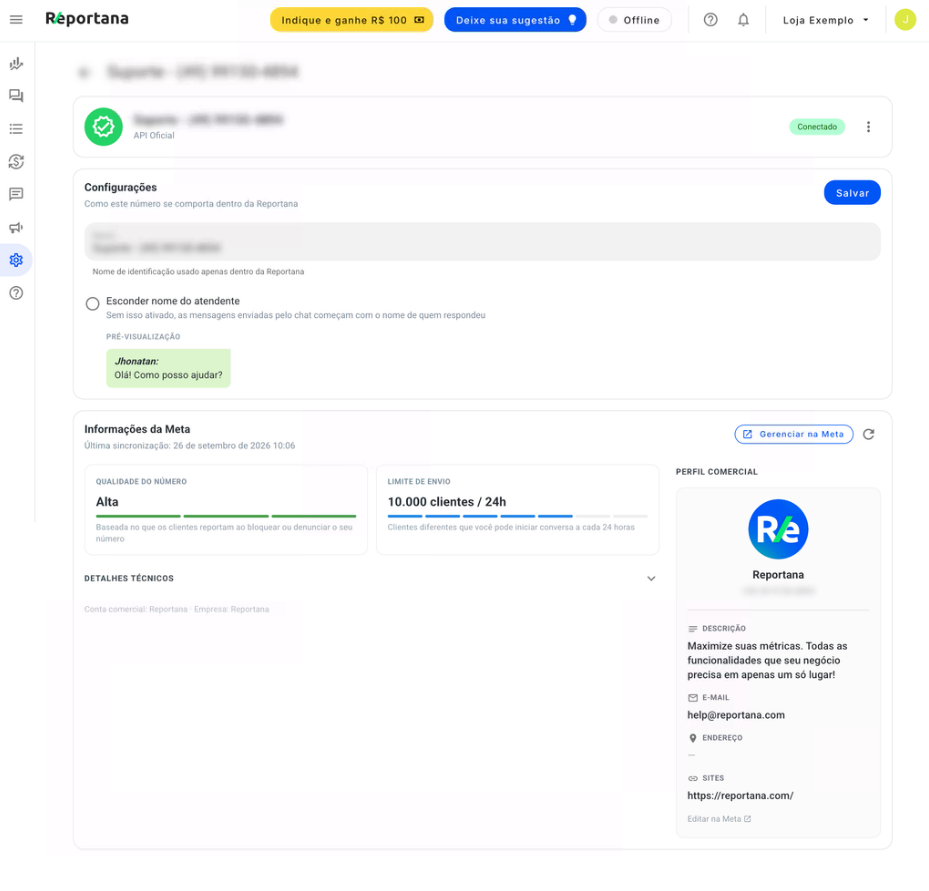Open the three-dot options menu
The height and width of the screenshot is (891, 929).
tap(868, 127)
